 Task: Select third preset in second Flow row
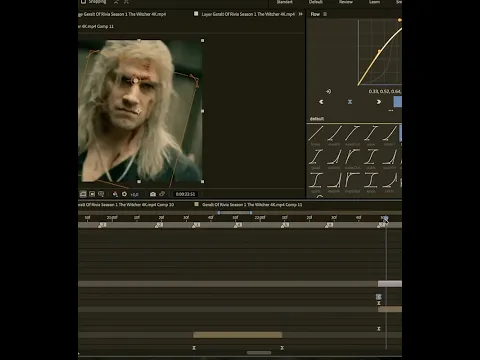352,159
